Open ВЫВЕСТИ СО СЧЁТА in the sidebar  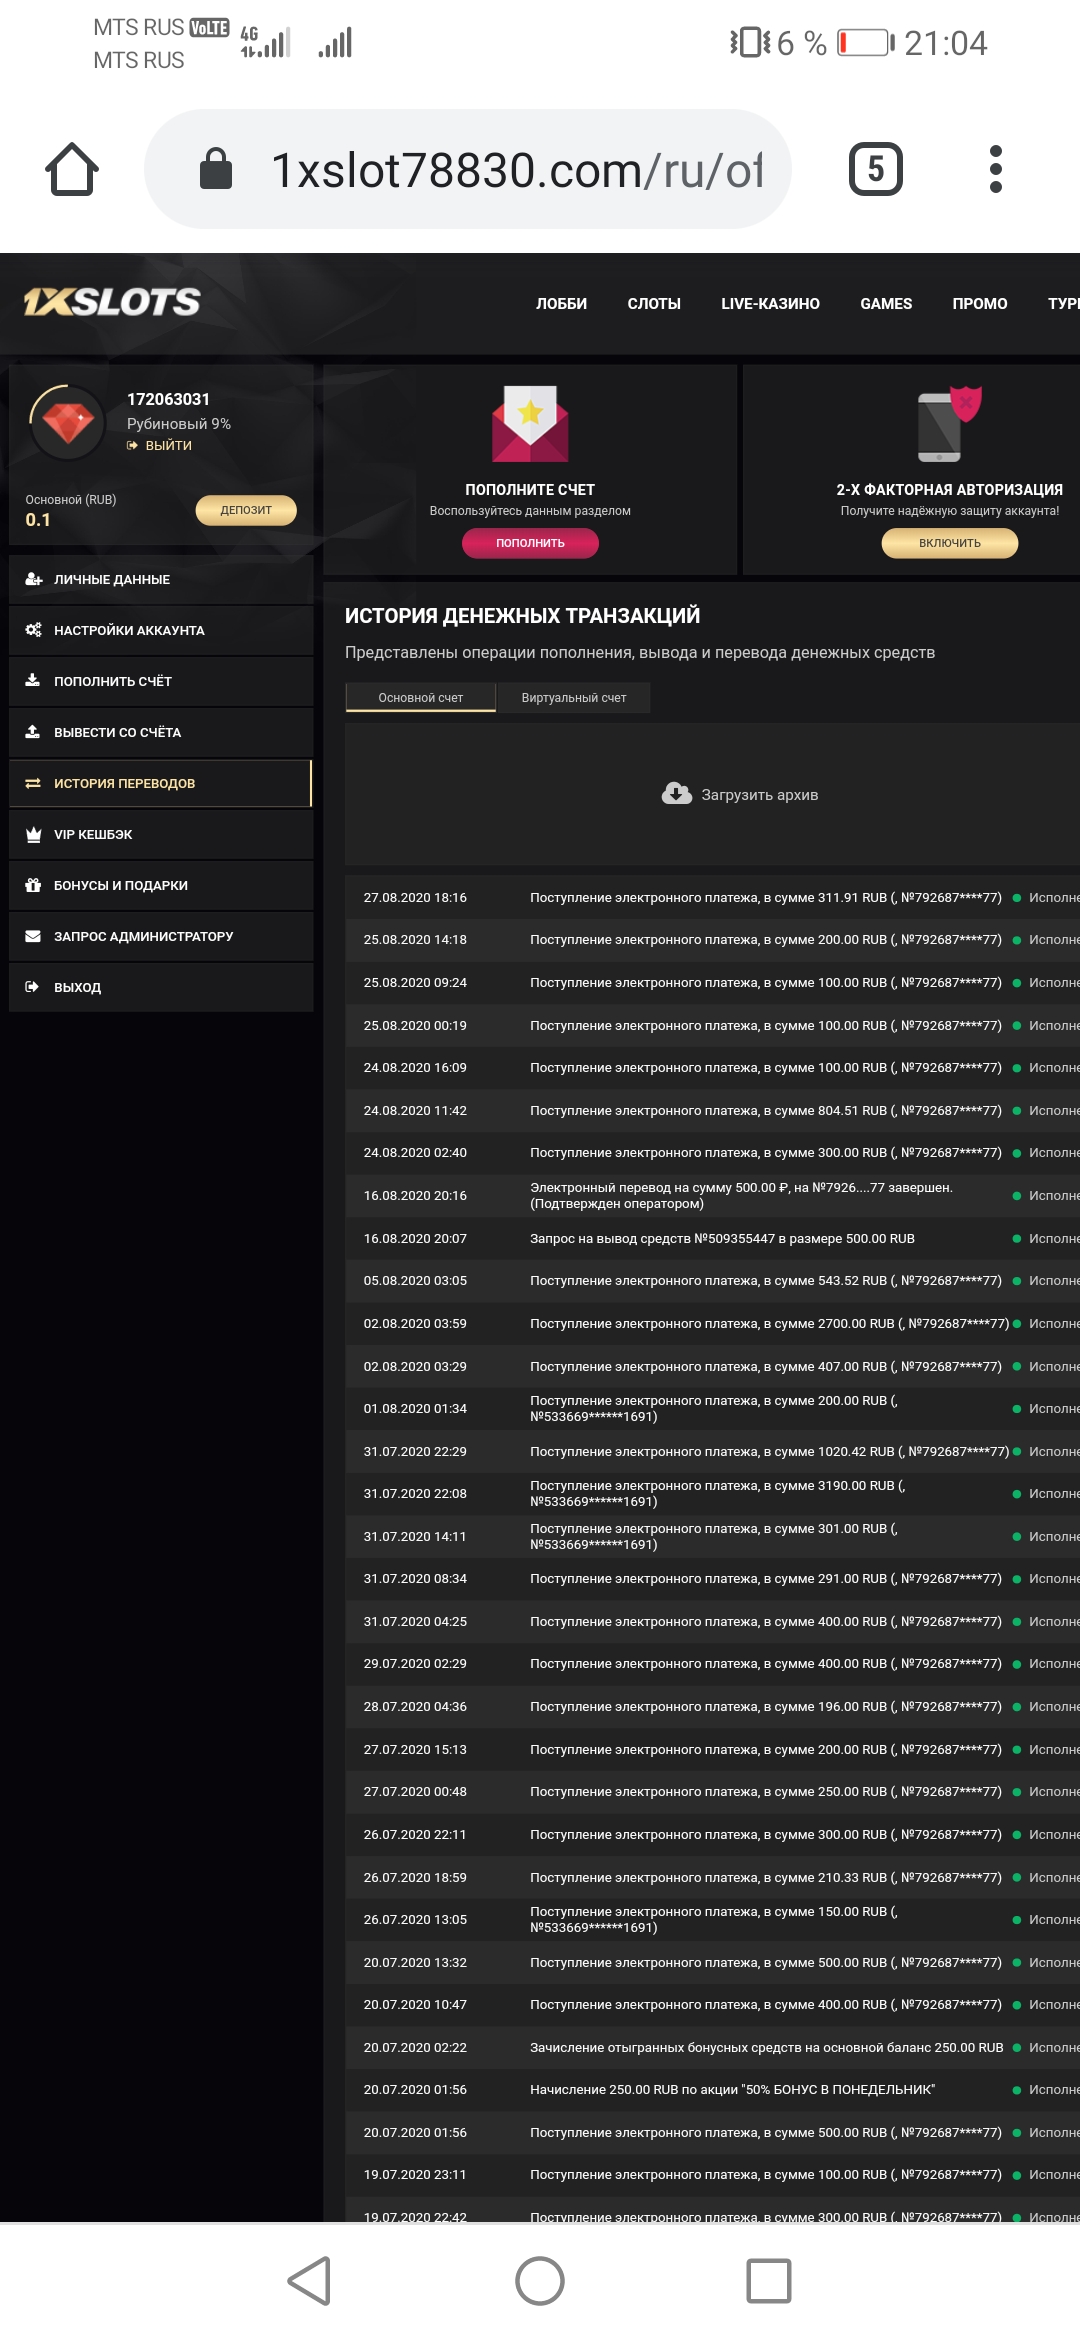(117, 733)
